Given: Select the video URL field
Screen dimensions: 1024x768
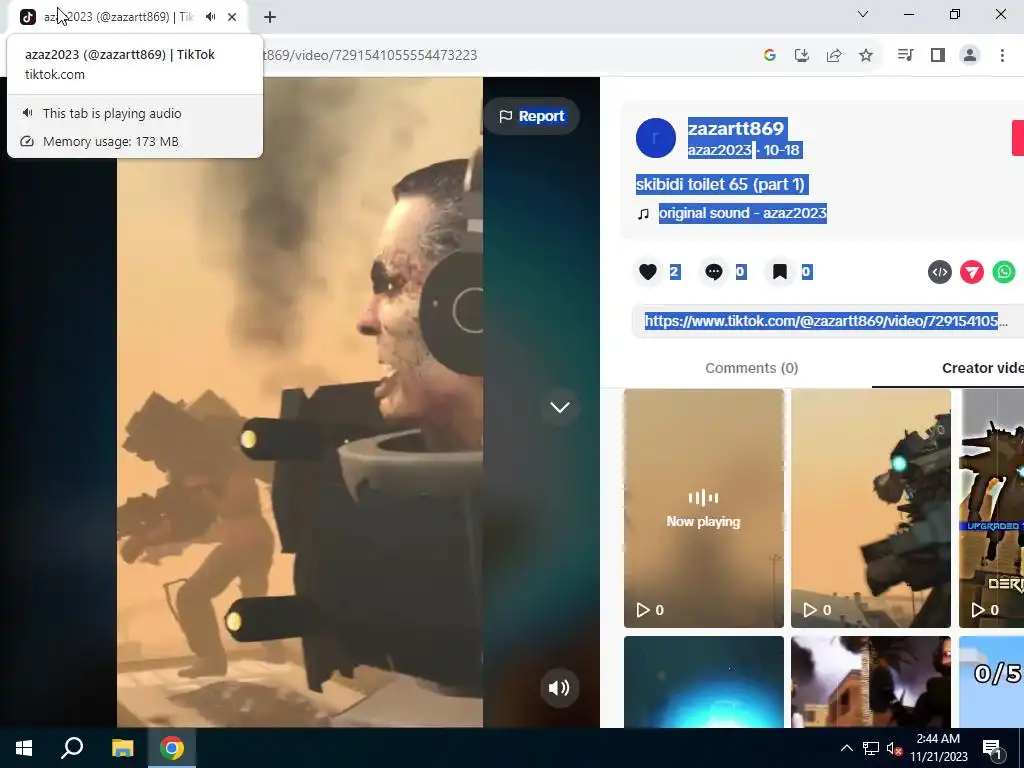Looking at the screenshot, I should 827,321.
